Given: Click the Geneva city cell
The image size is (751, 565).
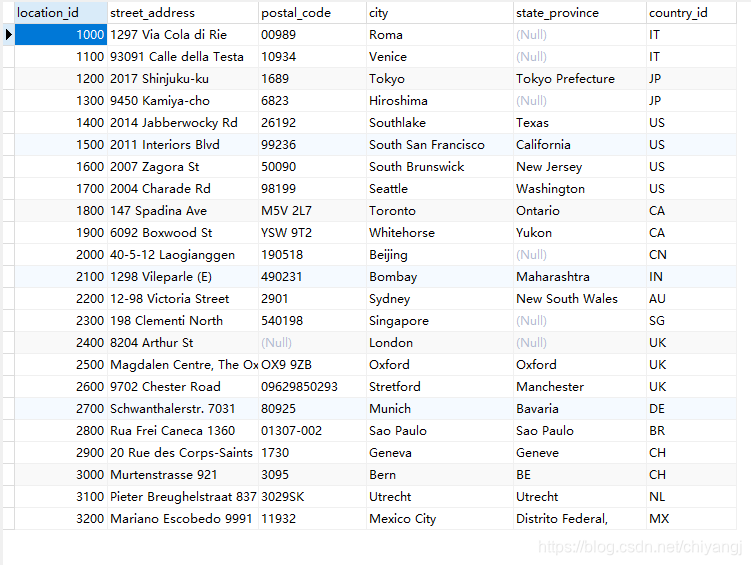Looking at the screenshot, I should click(440, 453).
